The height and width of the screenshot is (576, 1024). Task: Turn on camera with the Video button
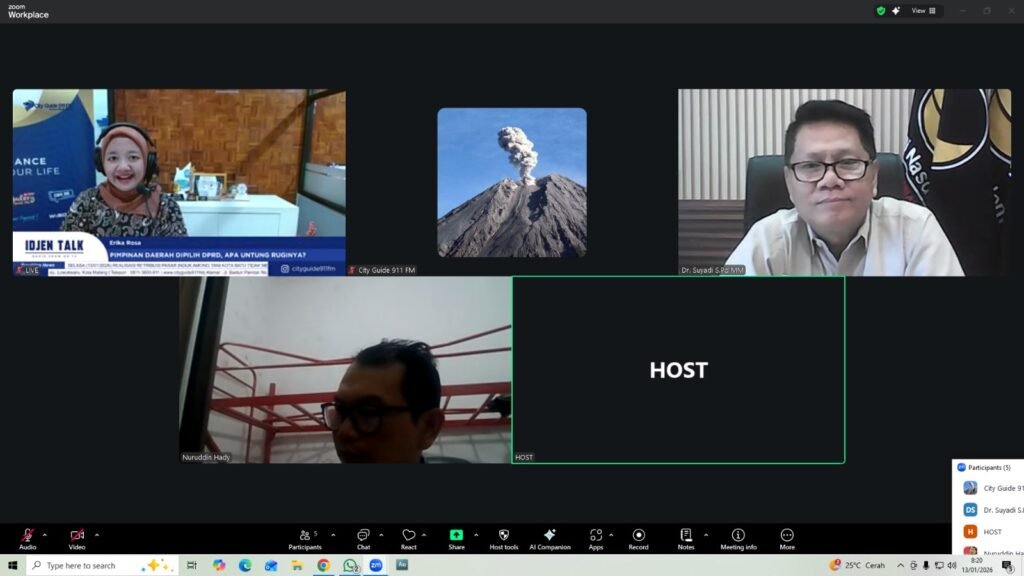[77, 536]
